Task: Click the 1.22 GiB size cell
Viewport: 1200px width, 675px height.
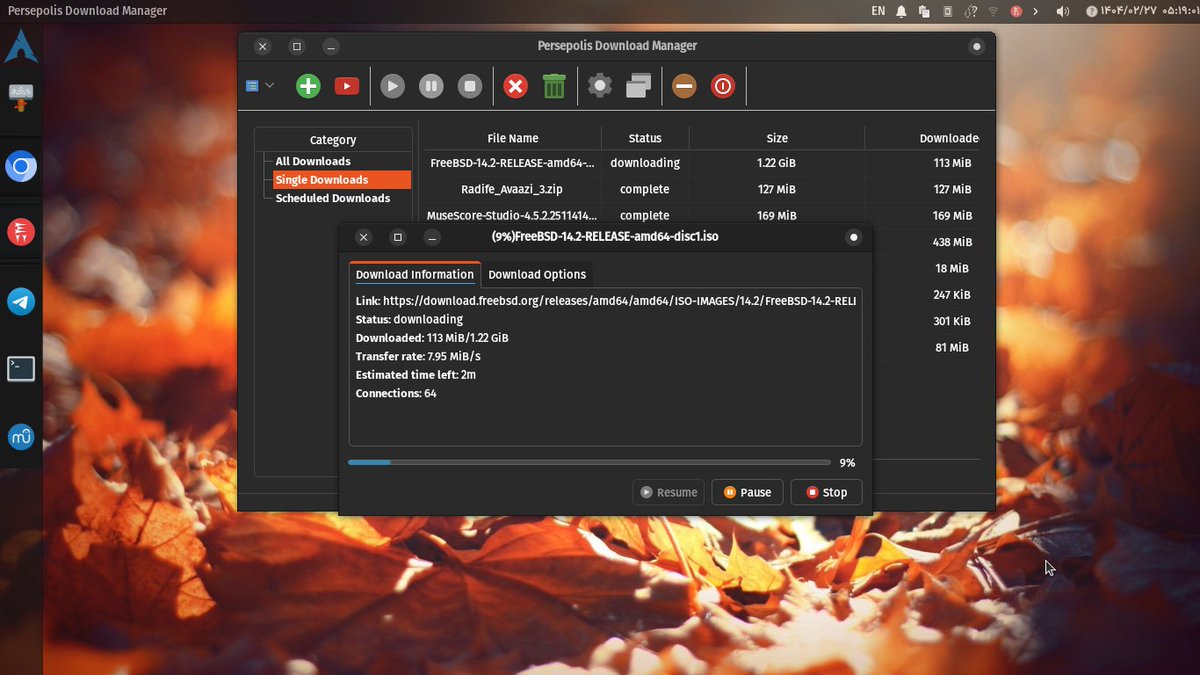Action: pyautogui.click(x=777, y=163)
